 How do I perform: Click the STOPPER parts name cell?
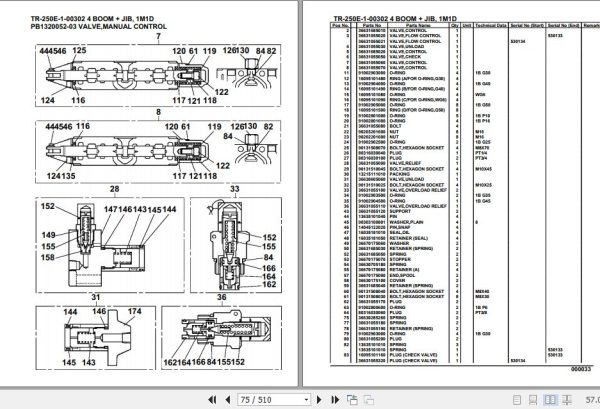tap(400, 259)
